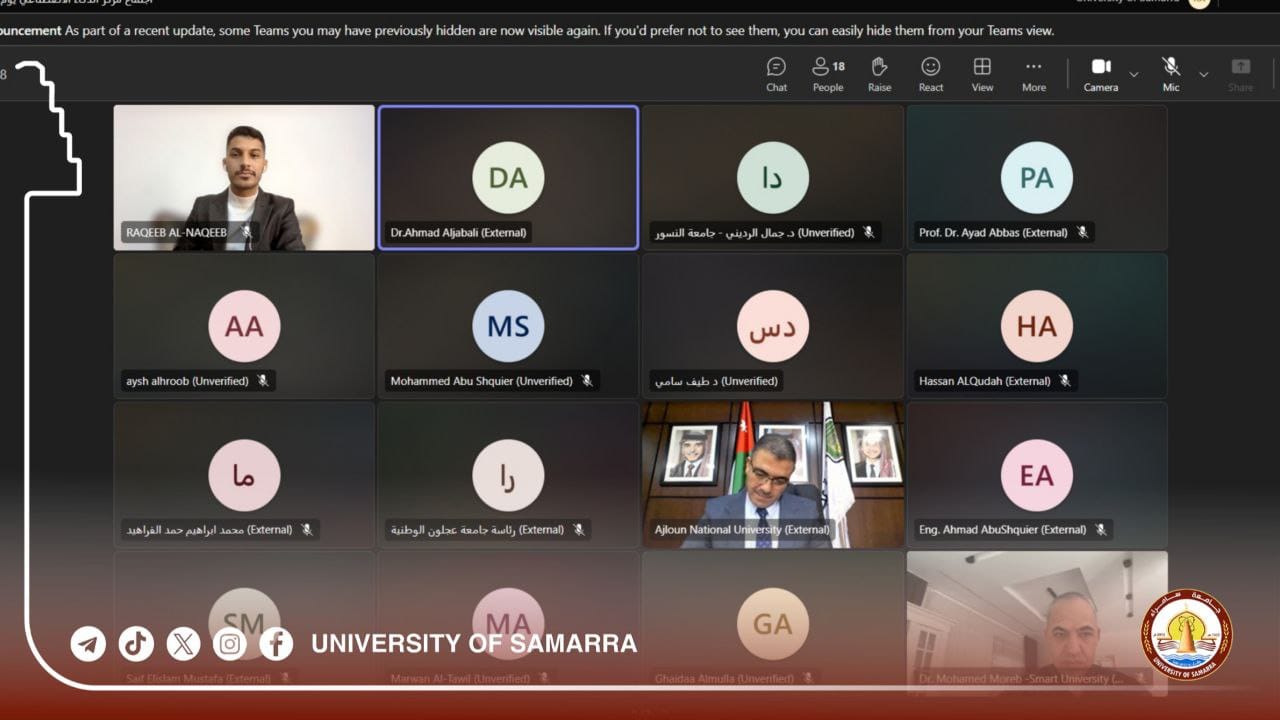Image resolution: width=1280 pixels, height=720 pixels.
Task: Change the meeting View layout
Action: [982, 74]
